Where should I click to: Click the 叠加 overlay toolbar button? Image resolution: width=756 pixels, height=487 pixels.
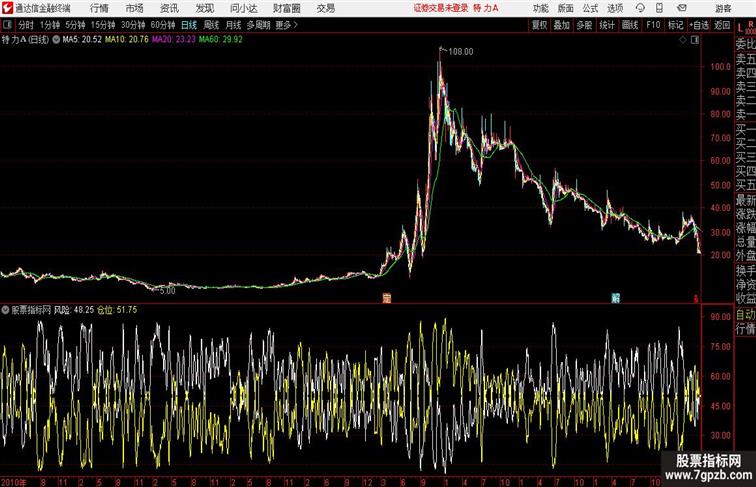coord(562,25)
